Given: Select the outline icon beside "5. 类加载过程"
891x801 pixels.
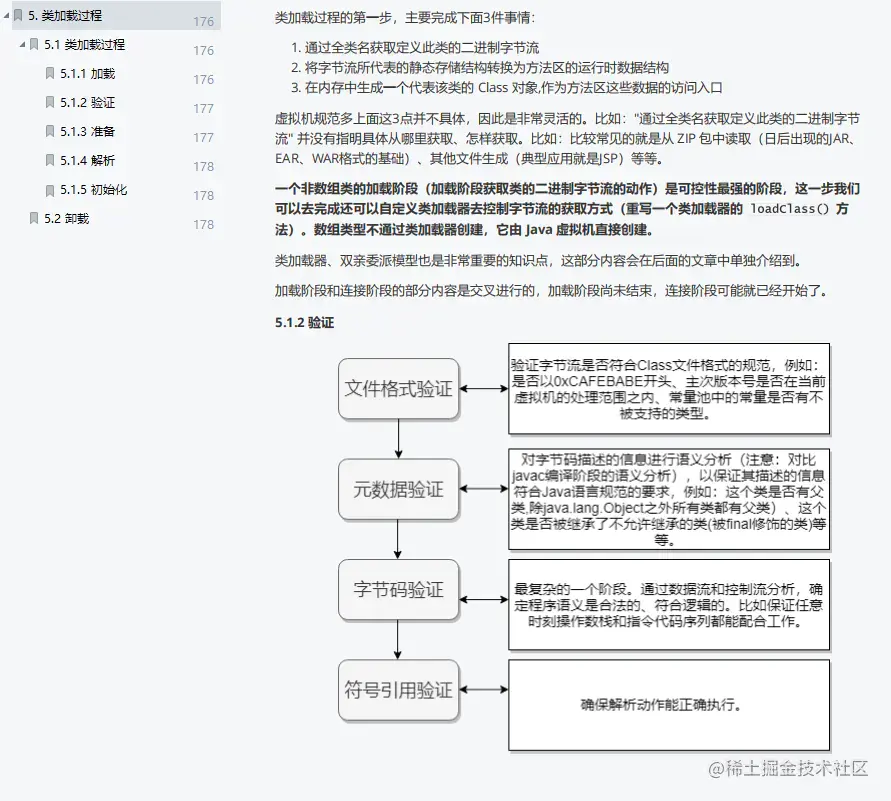Looking at the screenshot, I should (20, 16).
